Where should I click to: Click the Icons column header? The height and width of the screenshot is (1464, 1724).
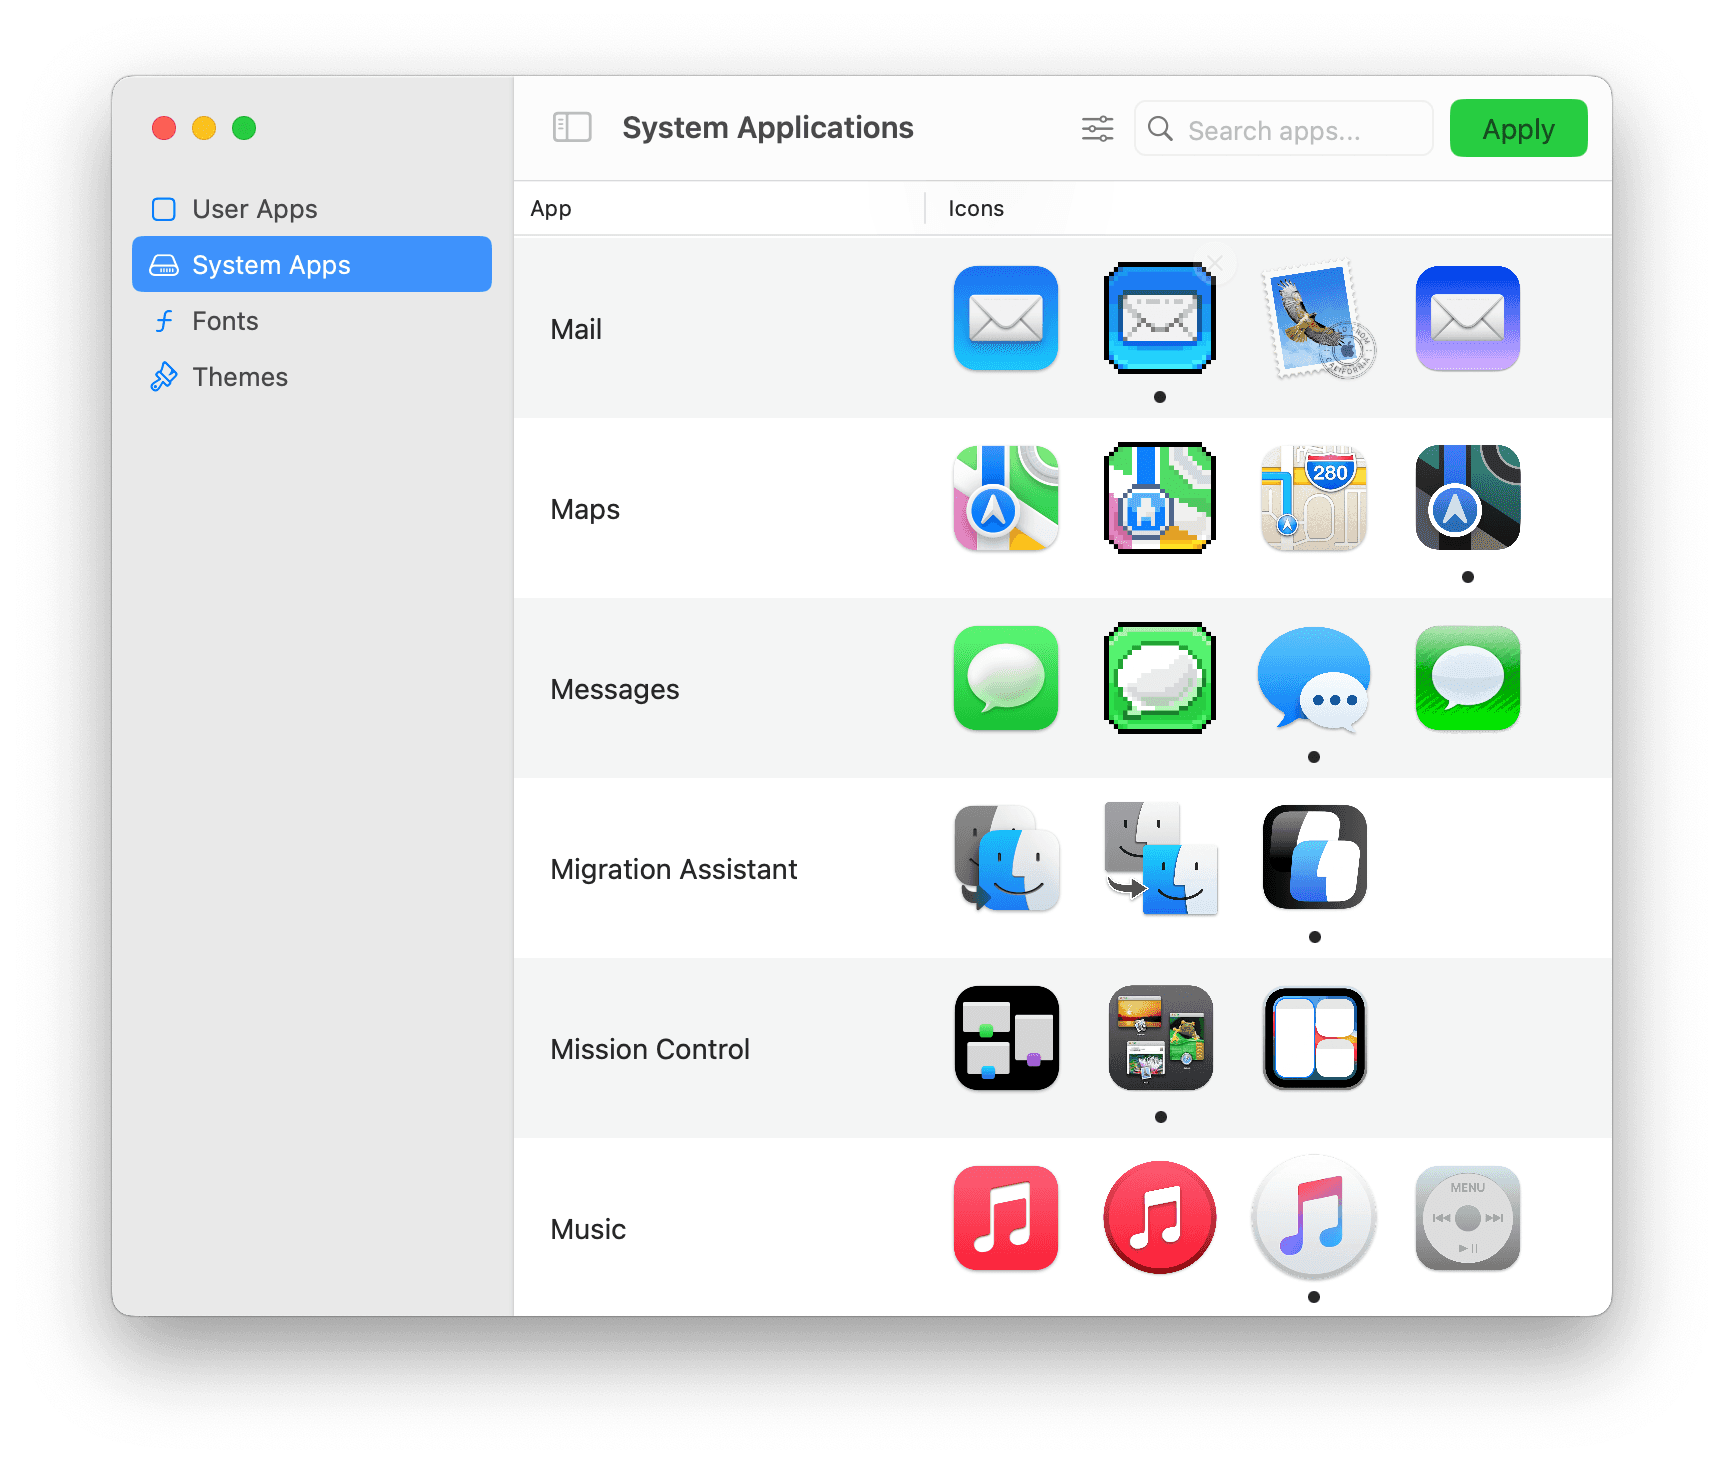[976, 208]
